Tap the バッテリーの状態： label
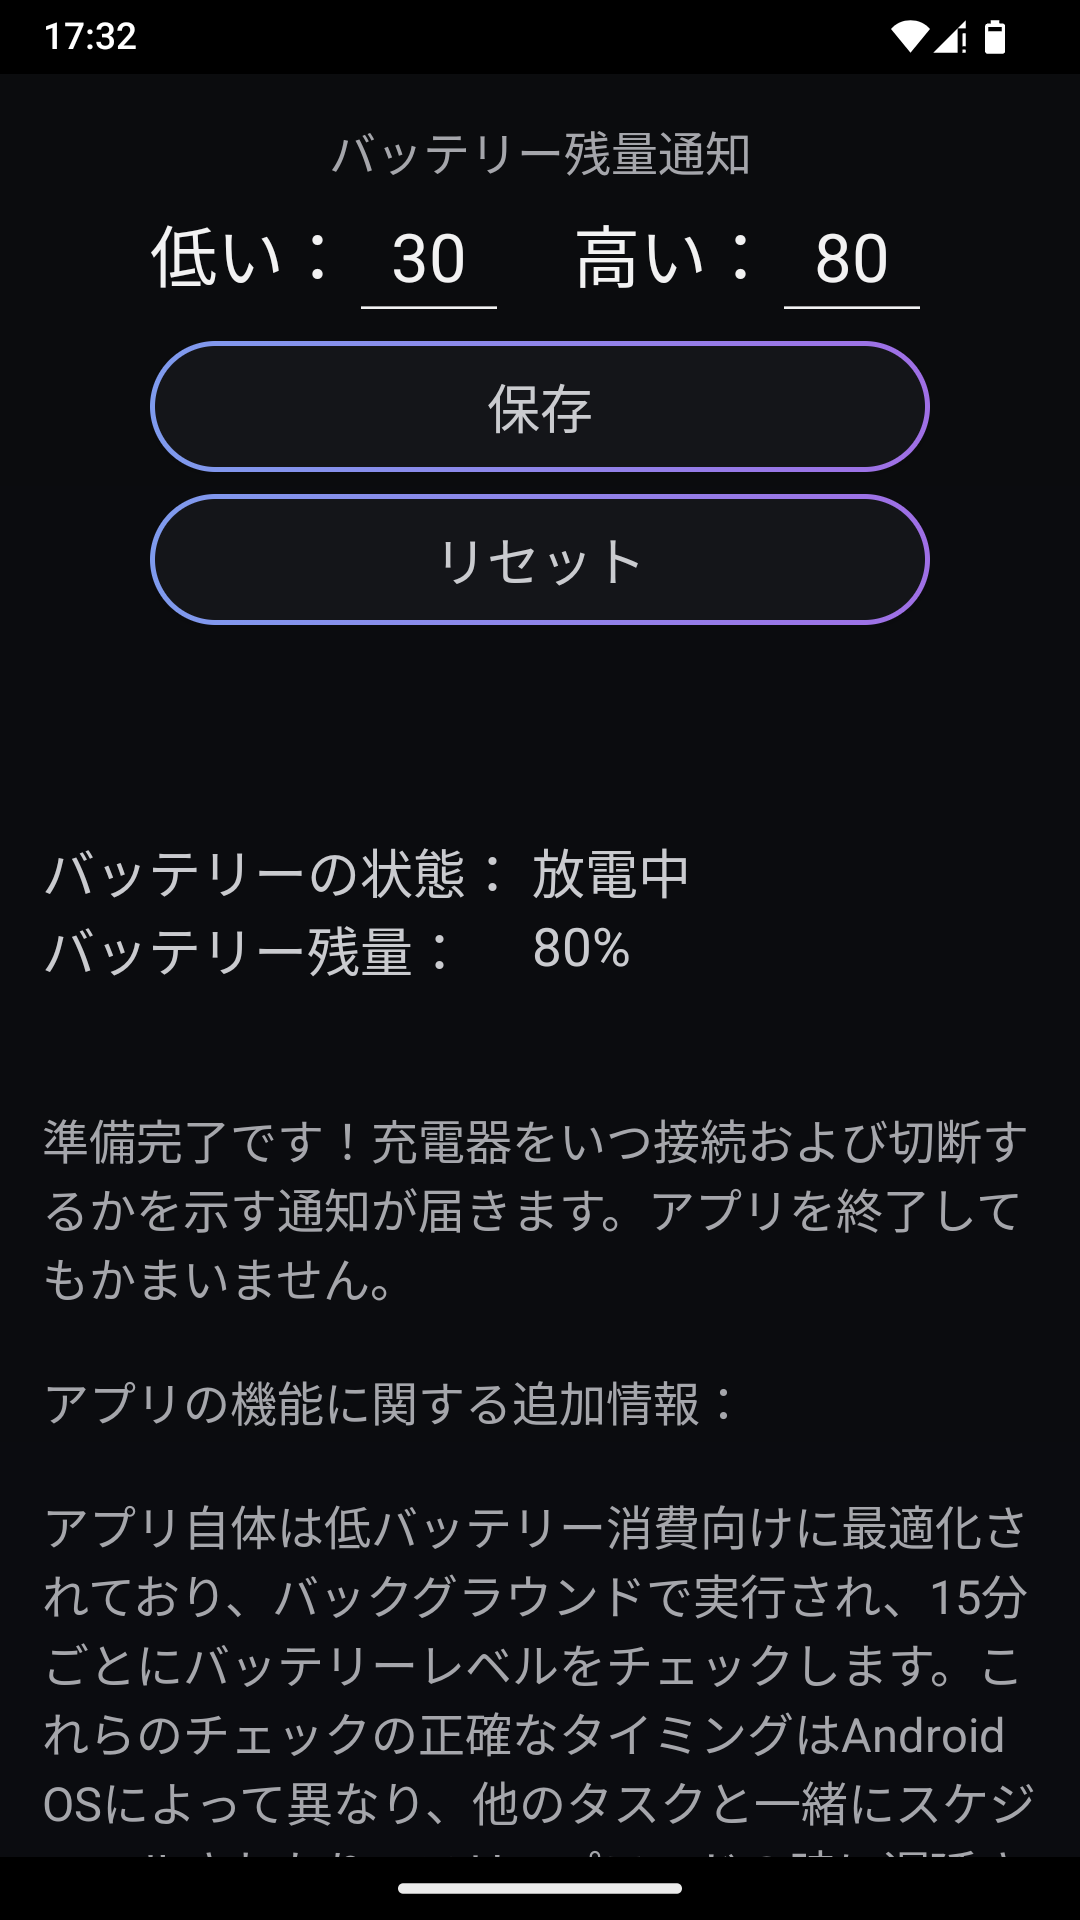Viewport: 1080px width, 1920px height. (x=275, y=874)
